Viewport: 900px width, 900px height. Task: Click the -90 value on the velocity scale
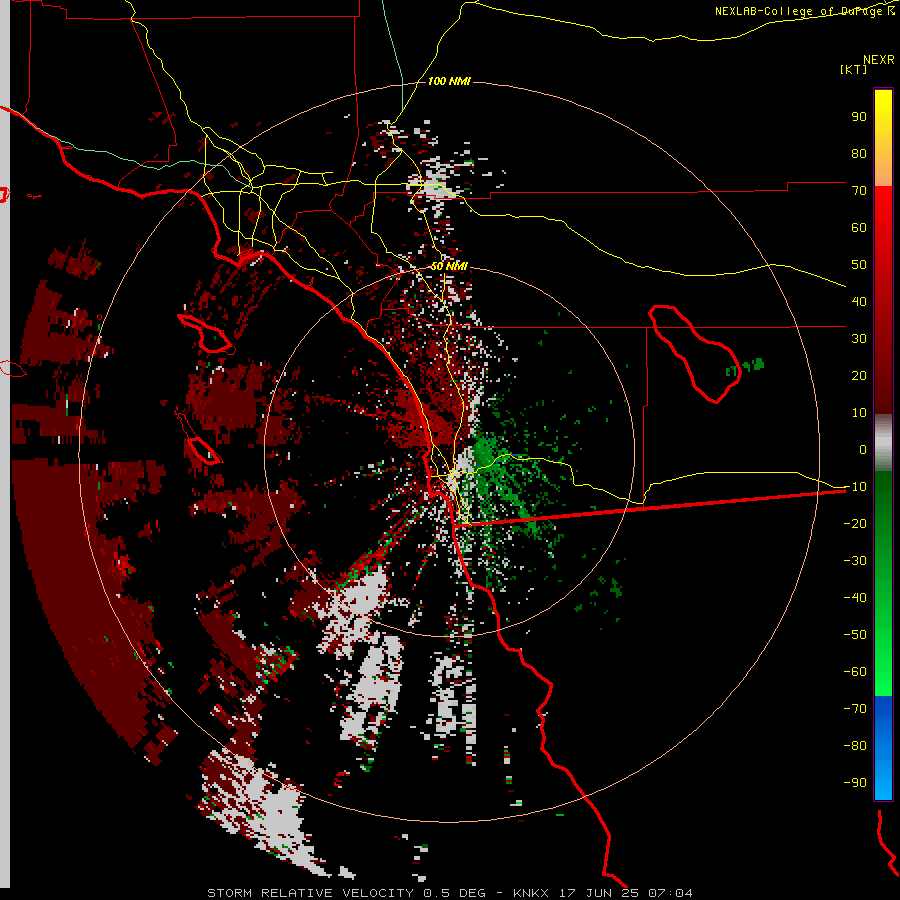pos(855,783)
